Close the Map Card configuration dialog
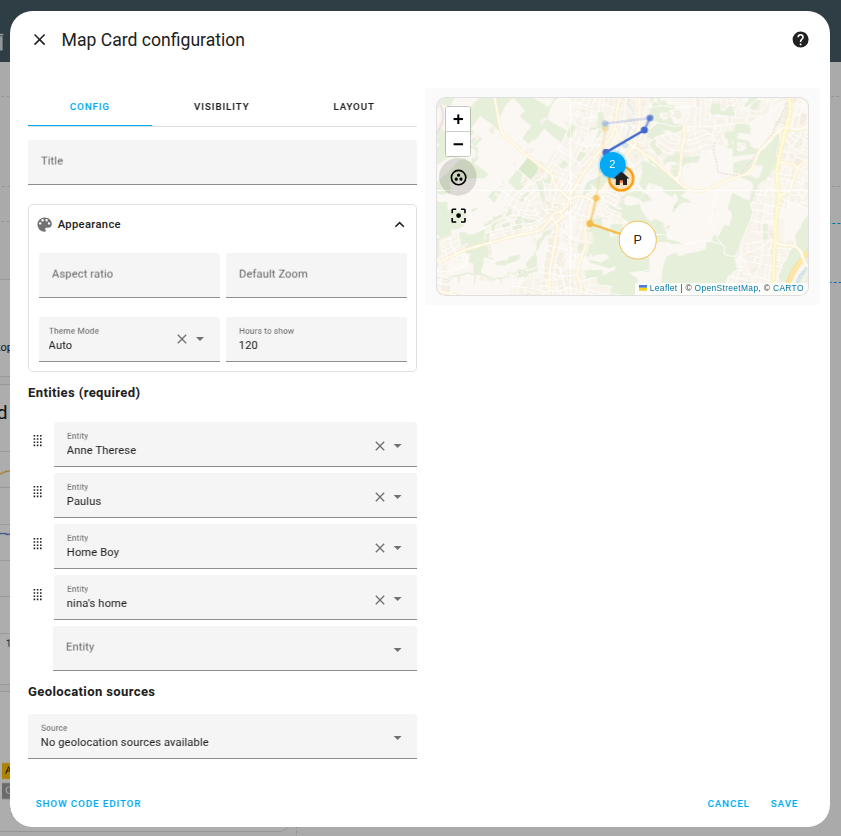 point(40,40)
